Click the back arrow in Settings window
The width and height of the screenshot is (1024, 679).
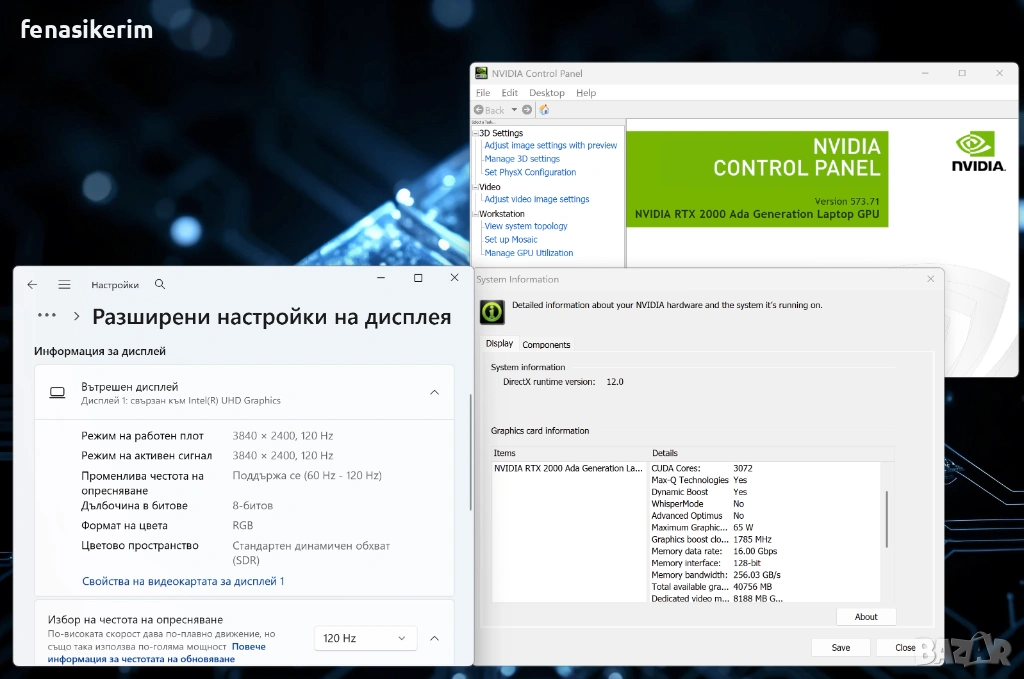click(32, 285)
